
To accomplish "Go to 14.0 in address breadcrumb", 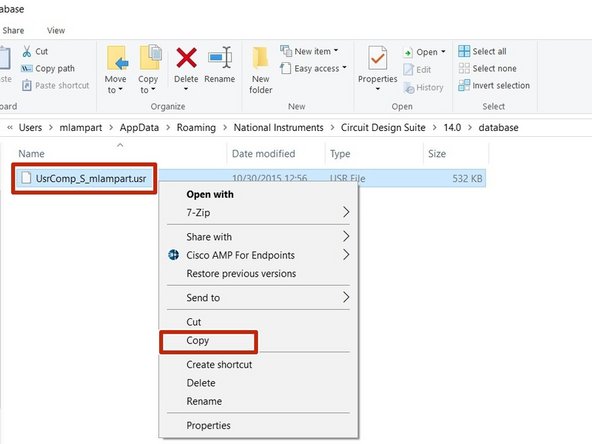I will [x=452, y=128].
